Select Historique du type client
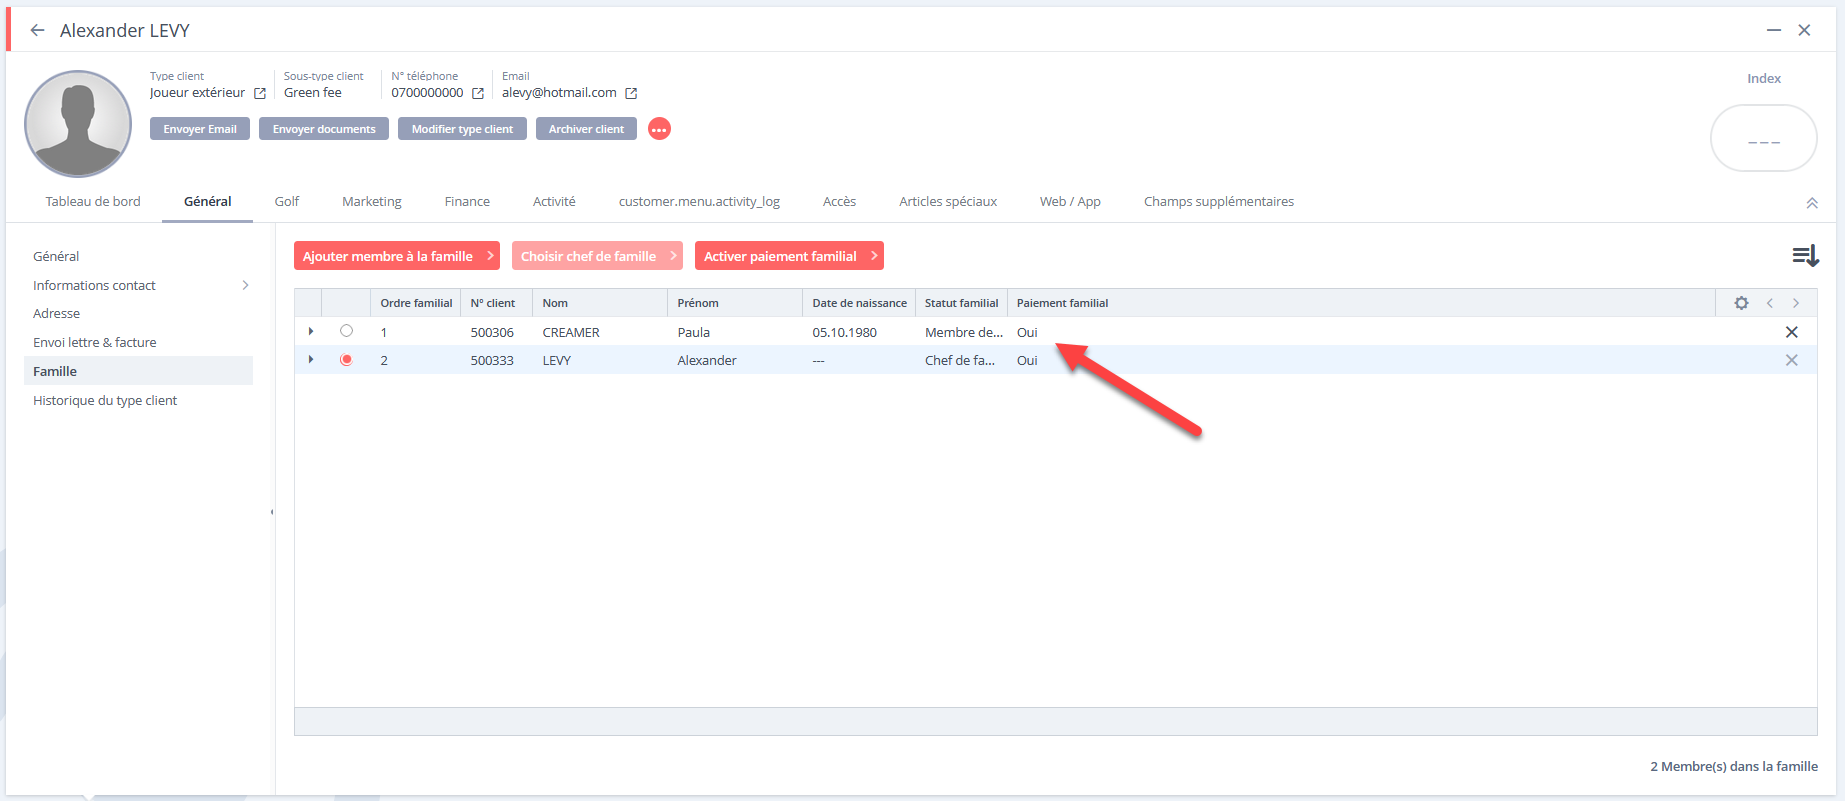This screenshot has width=1845, height=801. point(105,400)
